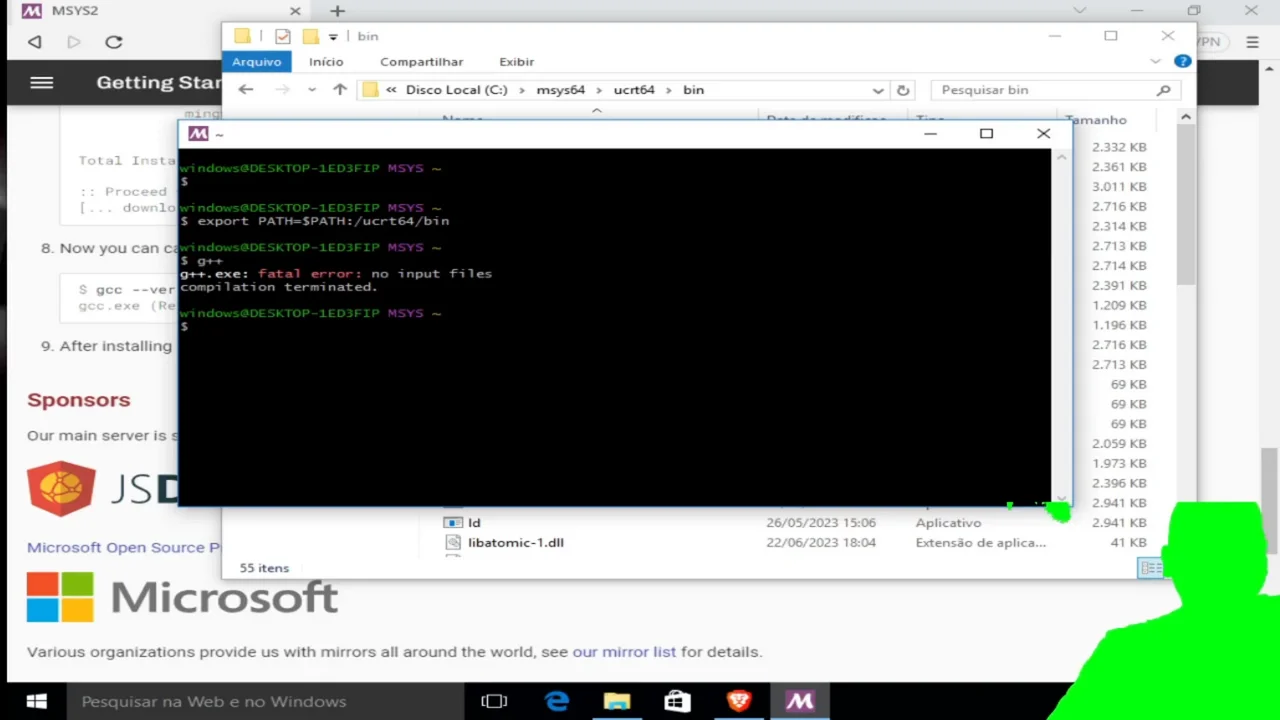The width and height of the screenshot is (1280, 720).
Task: Select the libatomic-1.dll file
Action: [516, 542]
